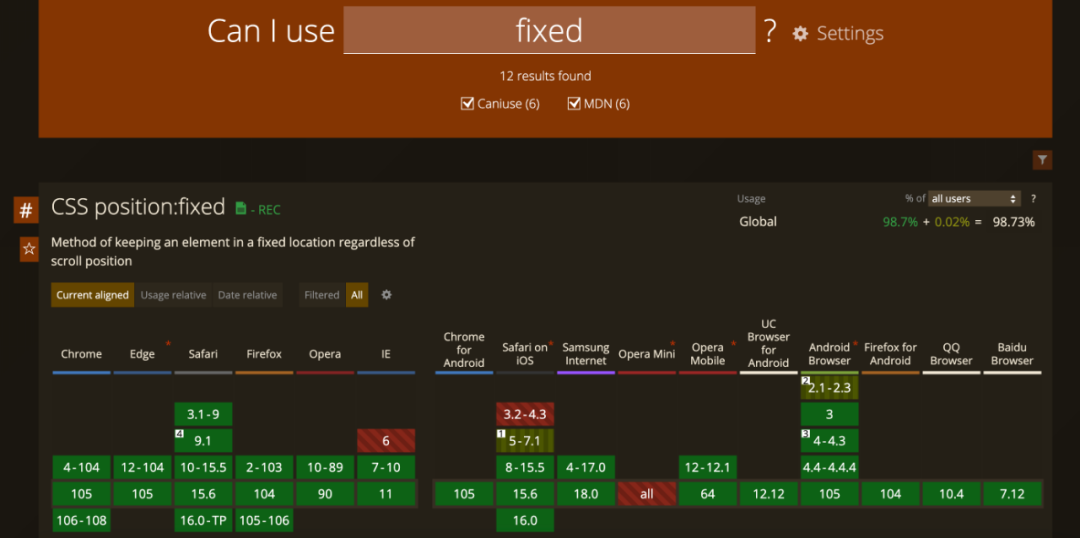Click UC Browser for Android header

(x=769, y=343)
